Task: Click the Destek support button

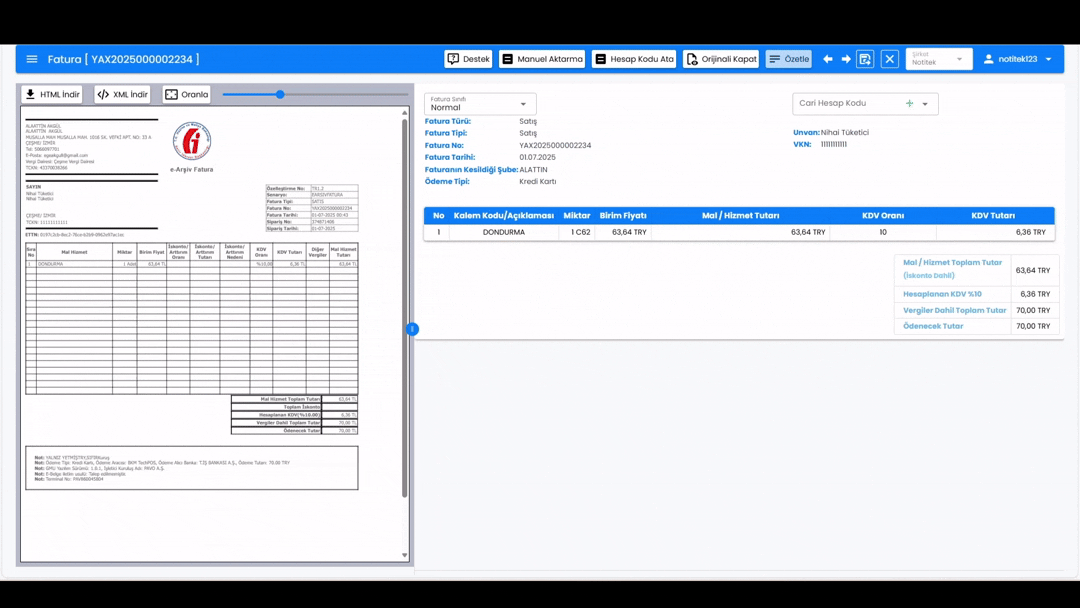Action: (x=468, y=59)
